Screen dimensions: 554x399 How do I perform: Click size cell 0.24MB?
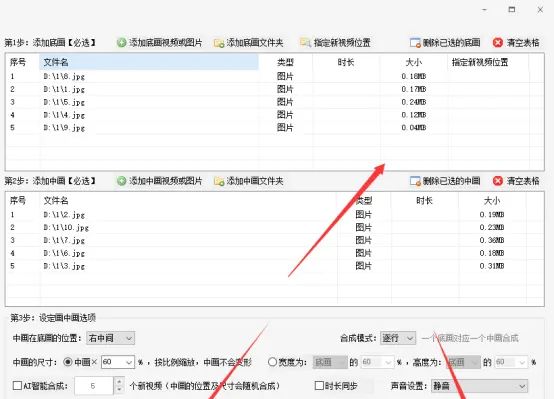[x=414, y=102]
